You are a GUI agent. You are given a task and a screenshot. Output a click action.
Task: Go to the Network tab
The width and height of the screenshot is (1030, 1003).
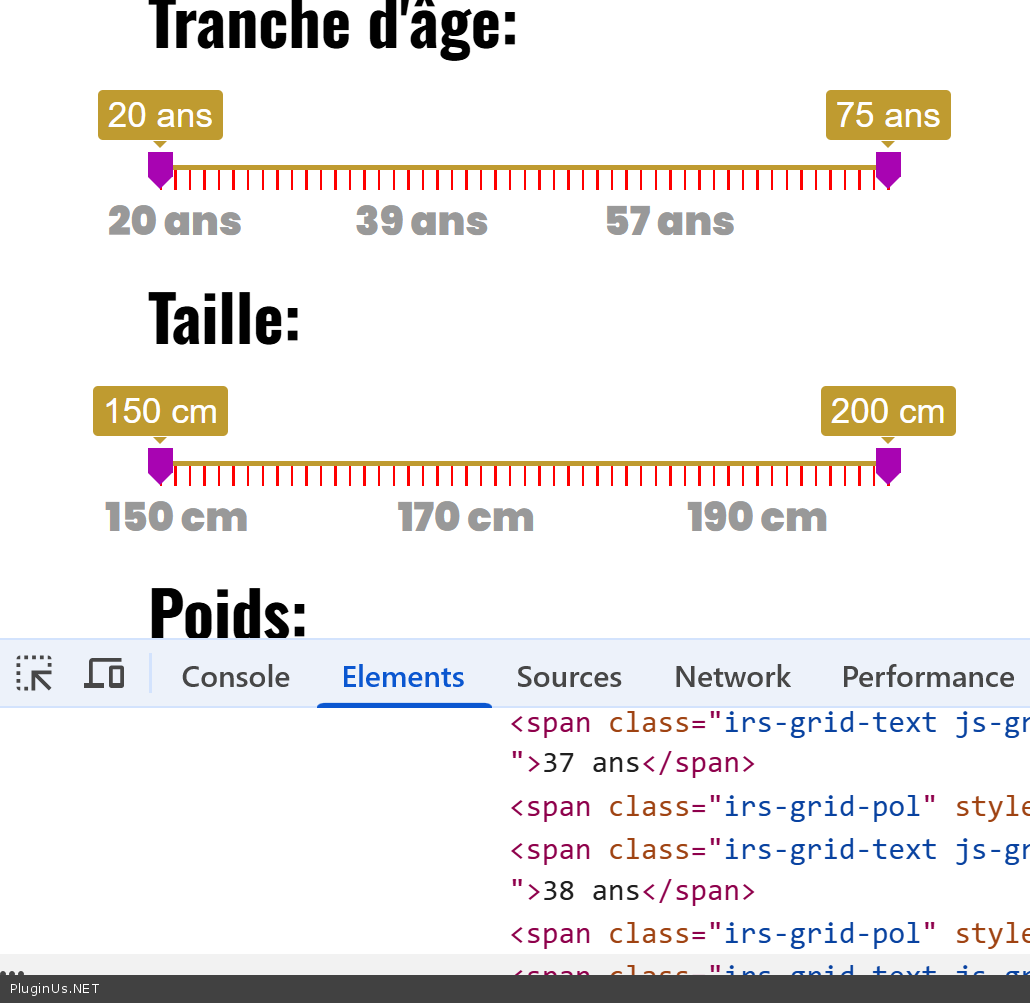tap(732, 677)
